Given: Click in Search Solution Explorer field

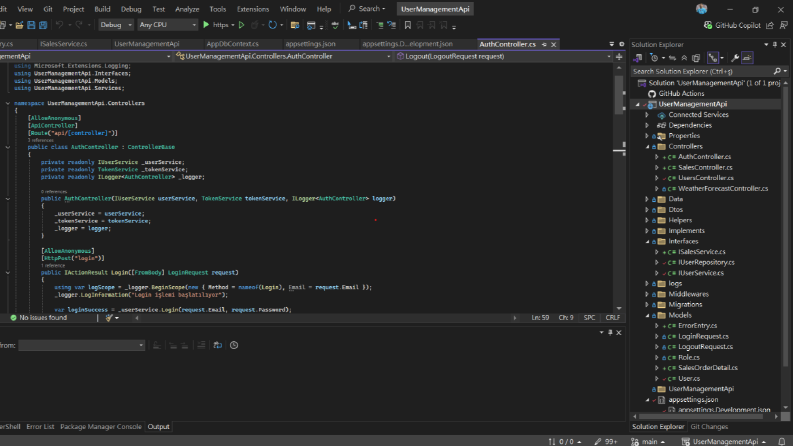Looking at the screenshot, I should (x=702, y=71).
